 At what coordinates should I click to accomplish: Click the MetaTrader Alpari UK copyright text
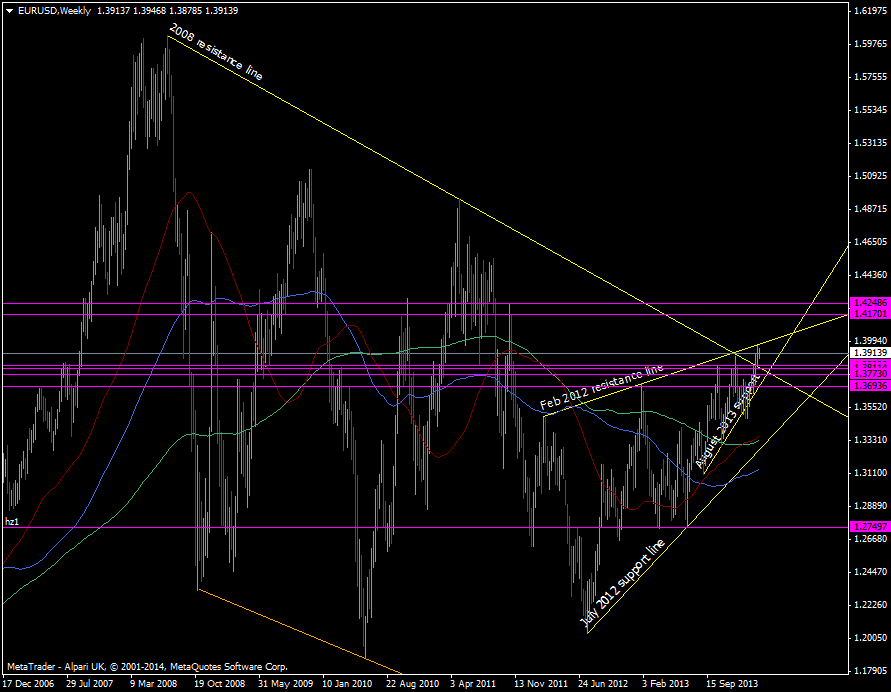coord(147,665)
